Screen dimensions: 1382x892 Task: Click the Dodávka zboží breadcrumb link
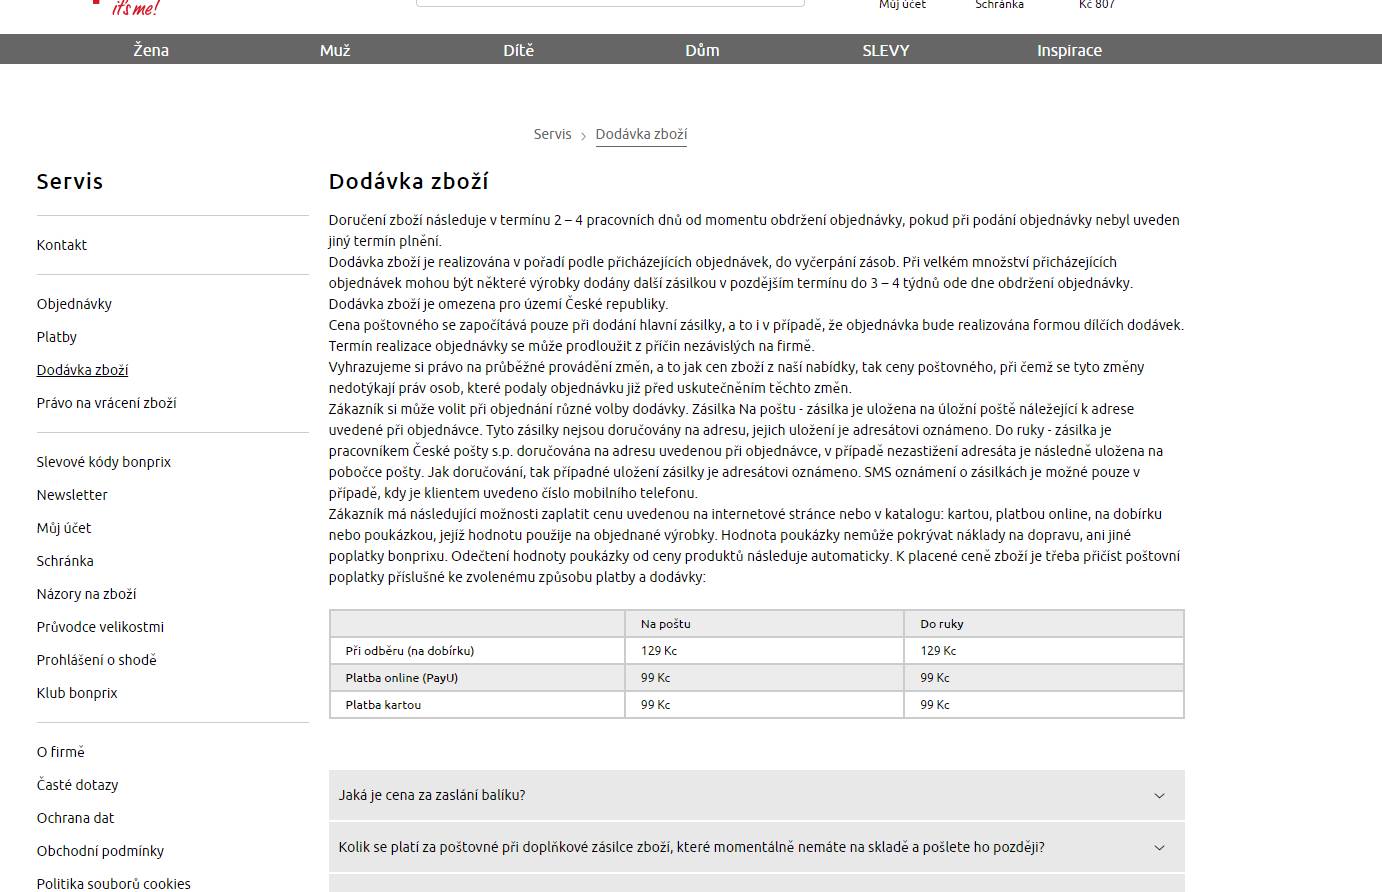tap(641, 134)
